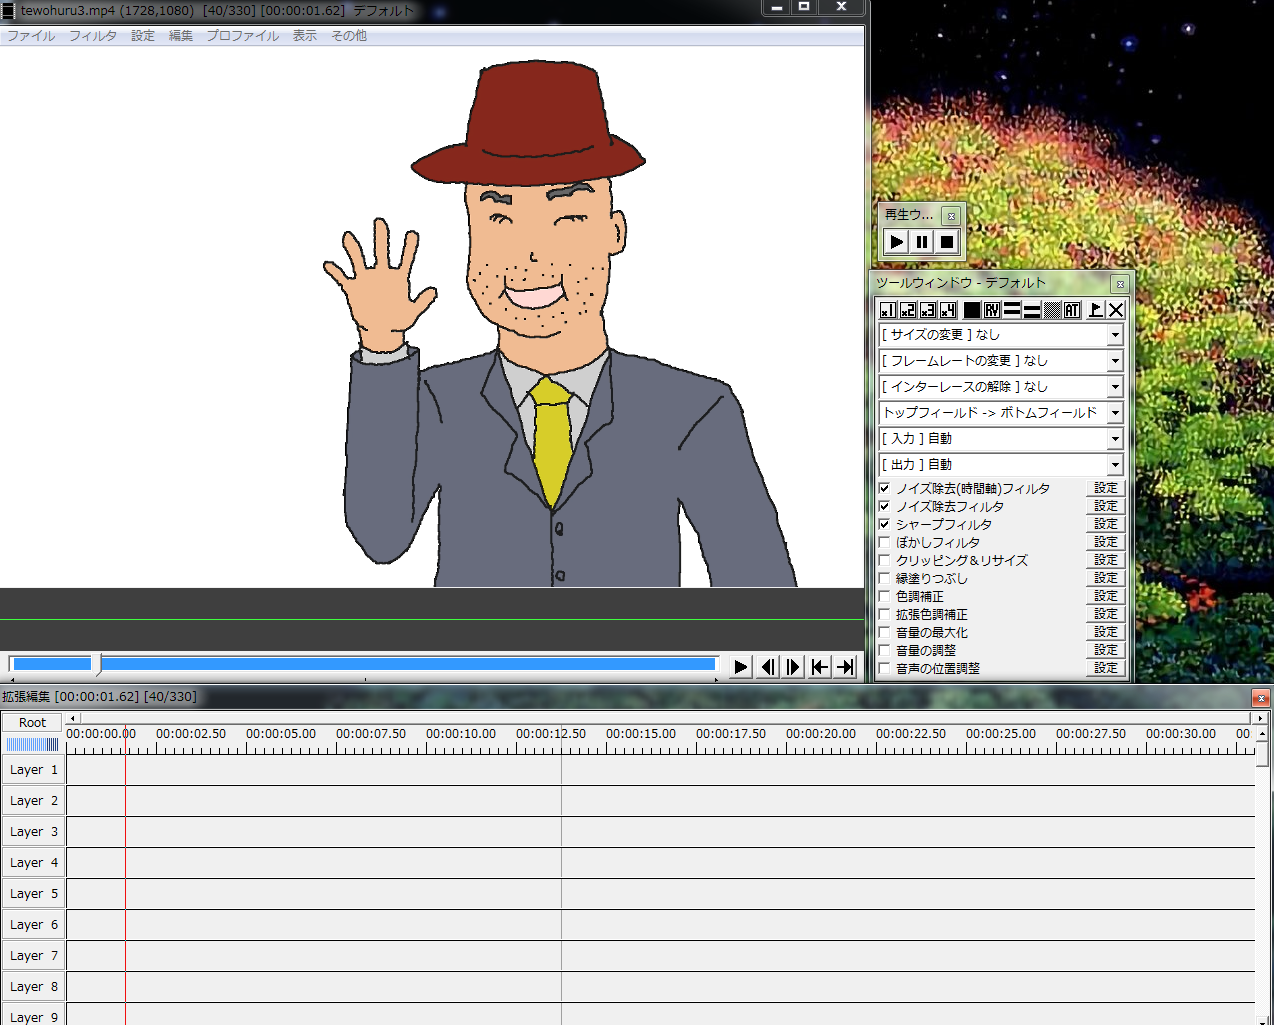1274x1025 pixels.
Task: Open the サイズの変更 dropdown
Action: coord(1001,335)
